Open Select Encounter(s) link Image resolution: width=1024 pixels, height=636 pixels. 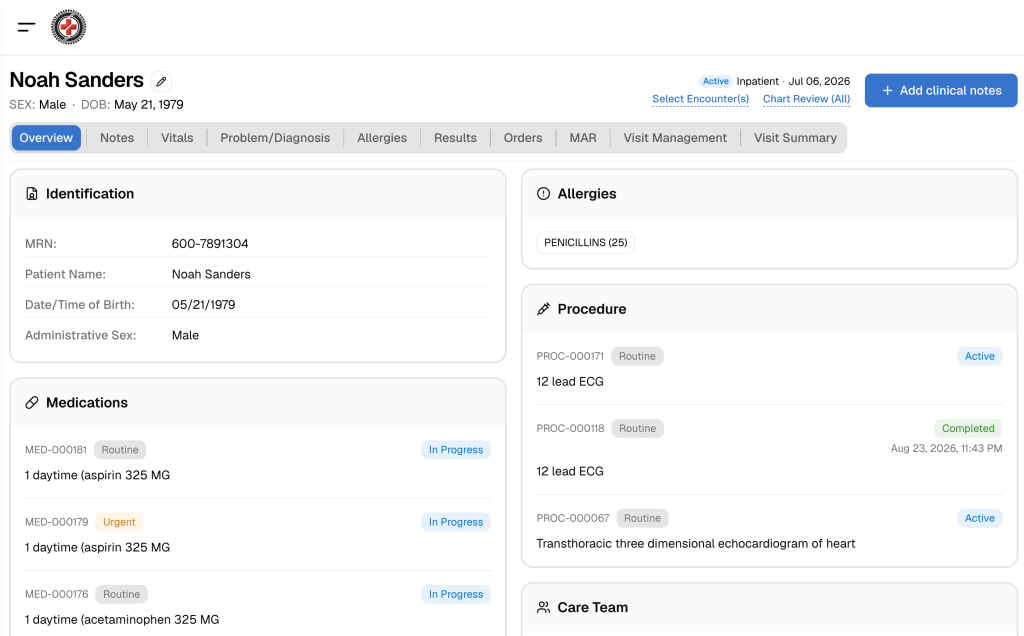pyautogui.click(x=701, y=99)
